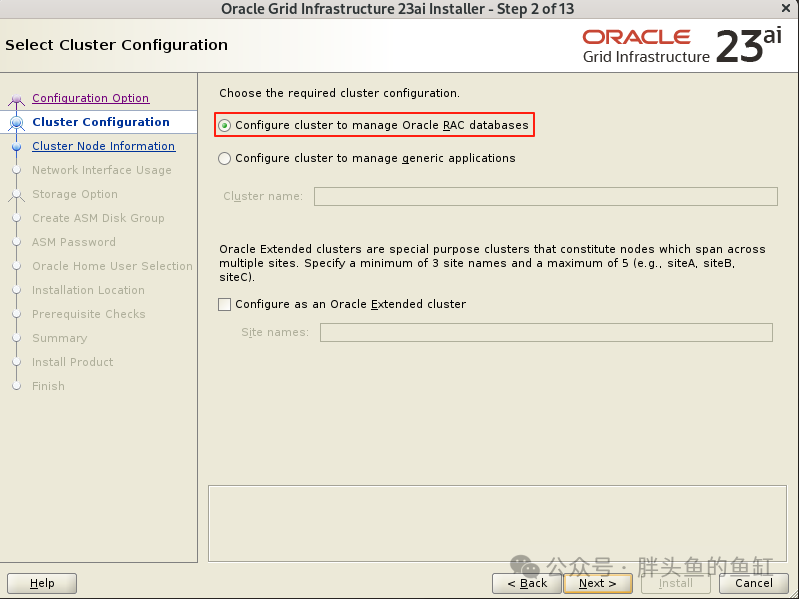This screenshot has width=799, height=599.
Task: Go back with the Back button
Action: [x=527, y=583]
